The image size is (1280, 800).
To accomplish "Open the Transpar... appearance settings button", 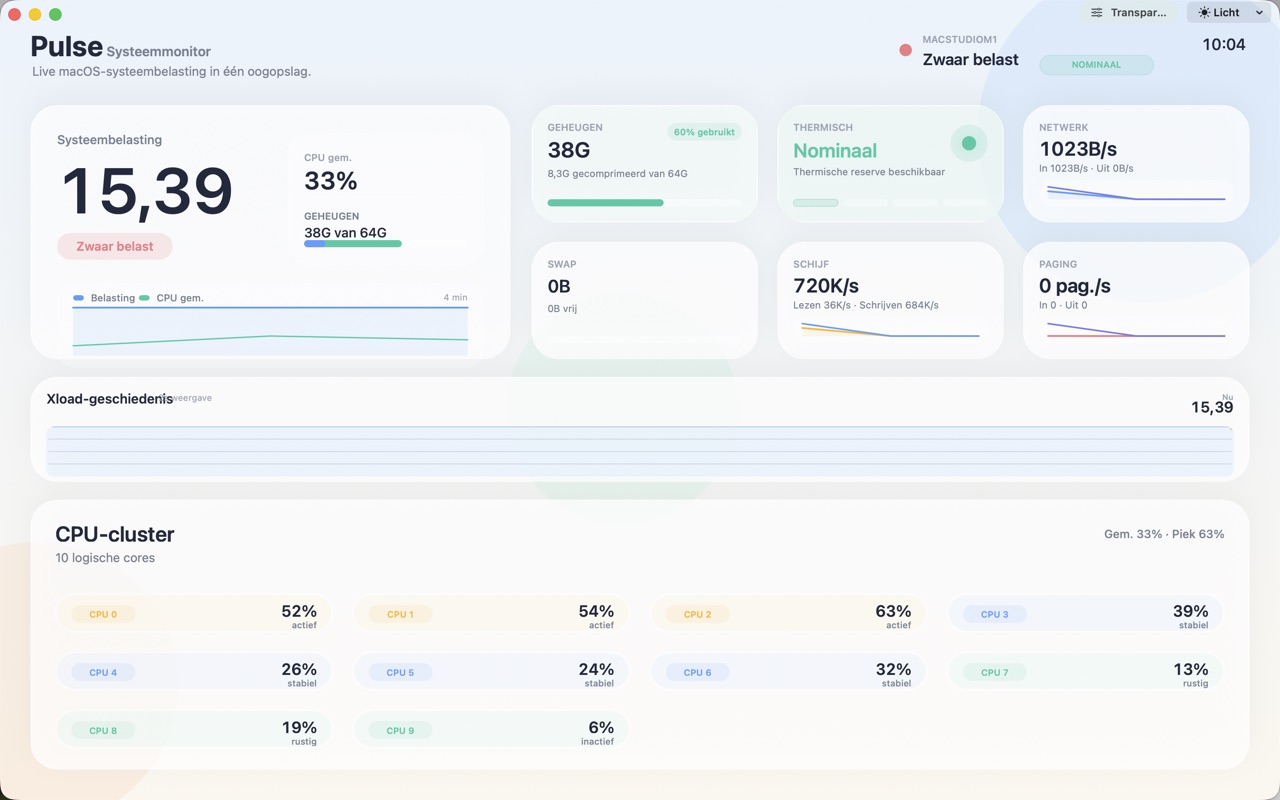I will click(1129, 13).
